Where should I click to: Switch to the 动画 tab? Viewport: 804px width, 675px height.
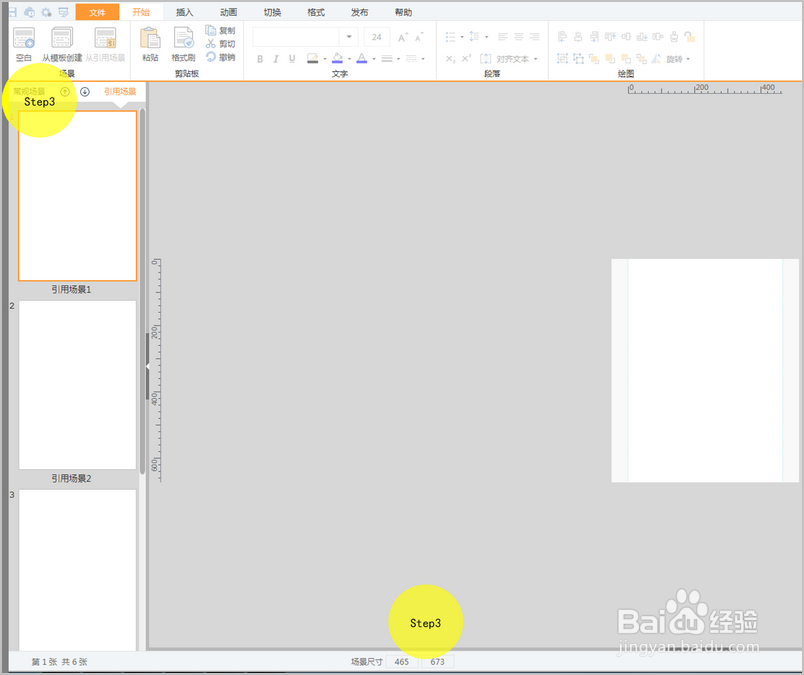pyautogui.click(x=228, y=12)
